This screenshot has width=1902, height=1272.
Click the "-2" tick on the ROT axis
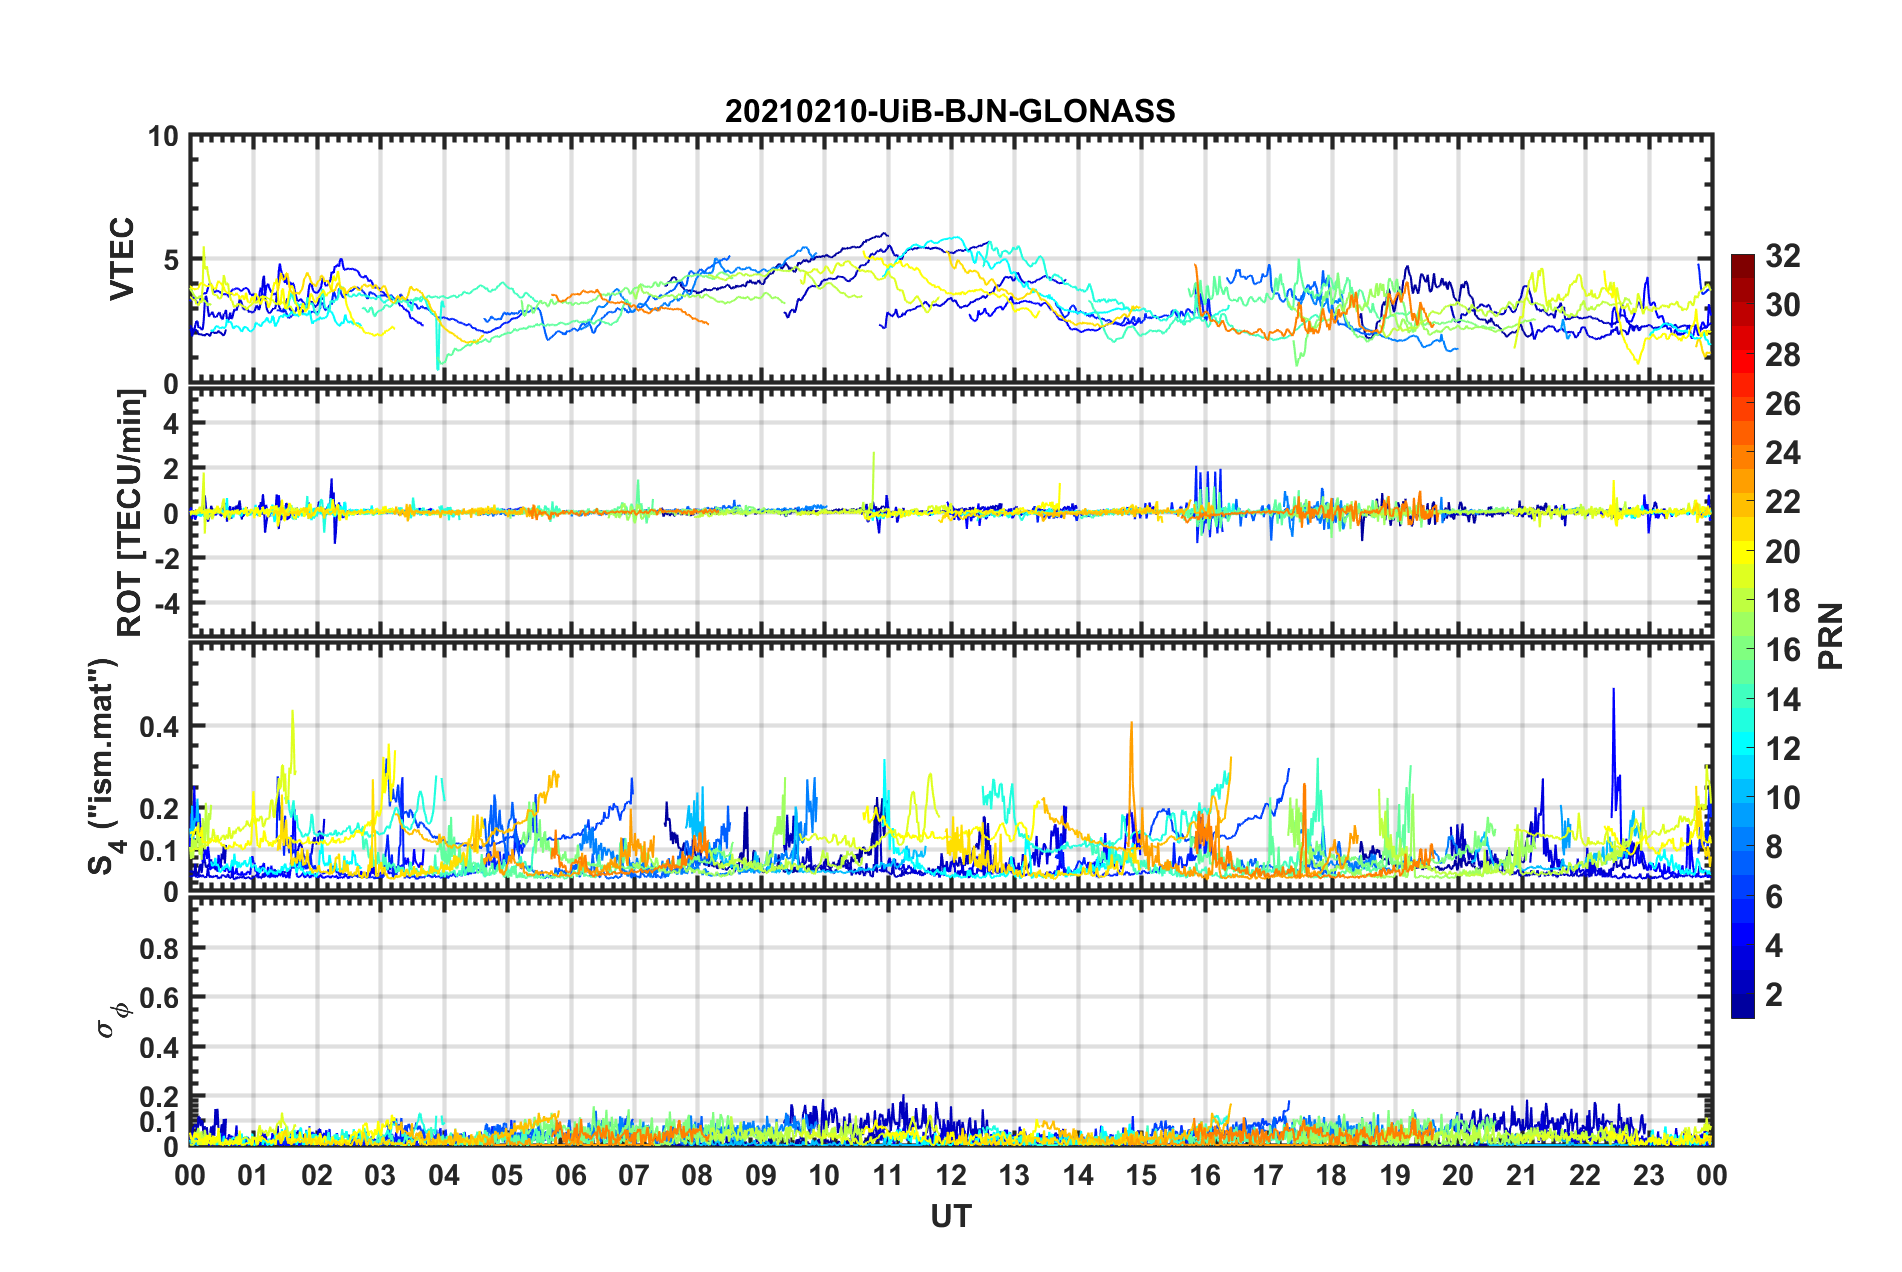pyautogui.click(x=166, y=559)
